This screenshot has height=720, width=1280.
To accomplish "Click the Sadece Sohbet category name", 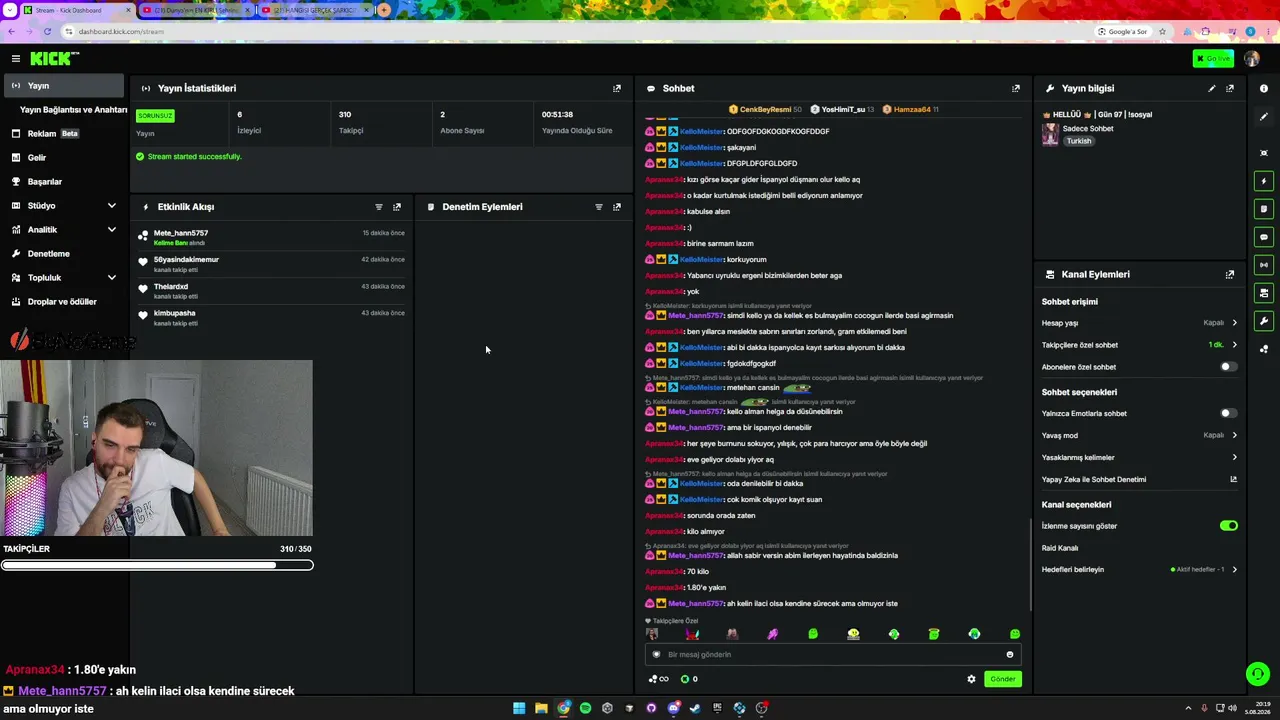I will [x=1088, y=129].
